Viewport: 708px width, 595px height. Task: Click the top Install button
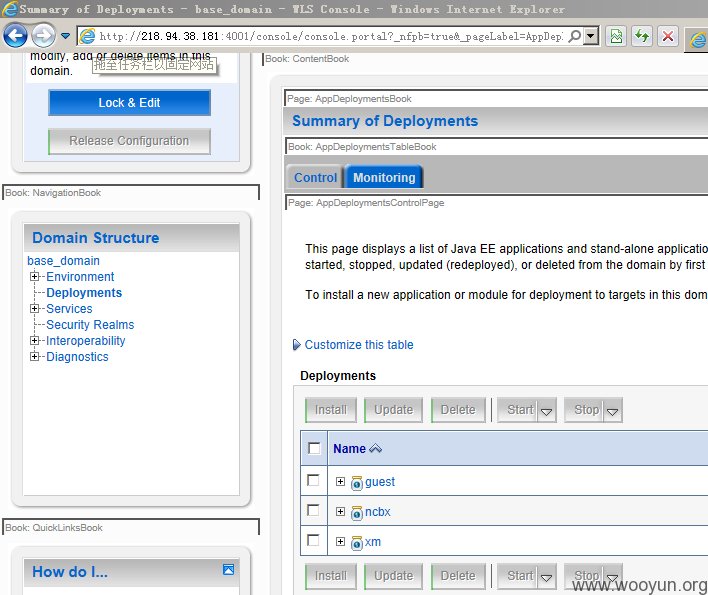click(331, 409)
